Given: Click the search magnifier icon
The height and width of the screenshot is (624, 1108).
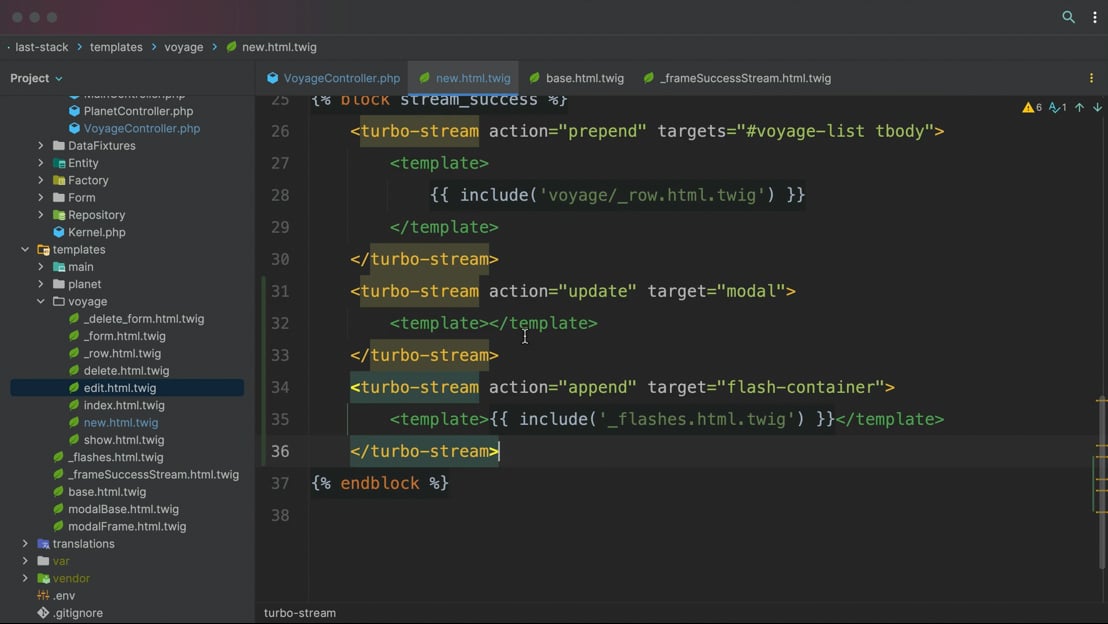Looking at the screenshot, I should pos(1068,17).
